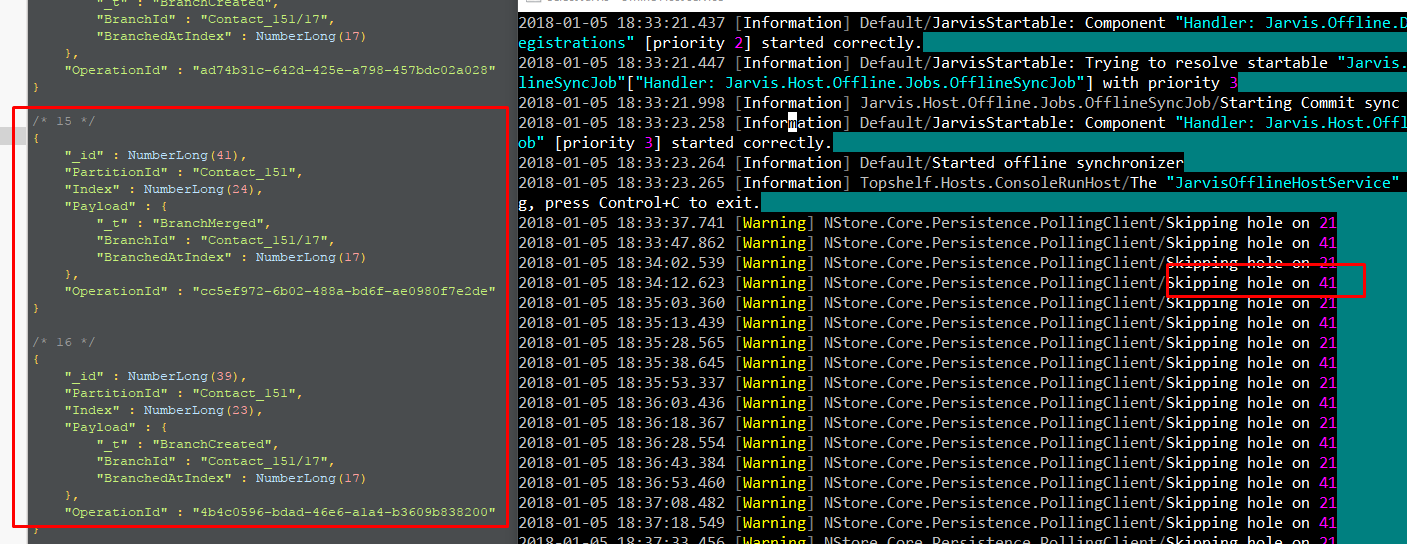Click PartitionId line under _id NumberLong(41)
Image resolution: width=1407 pixels, height=544 pixels.
(183, 172)
